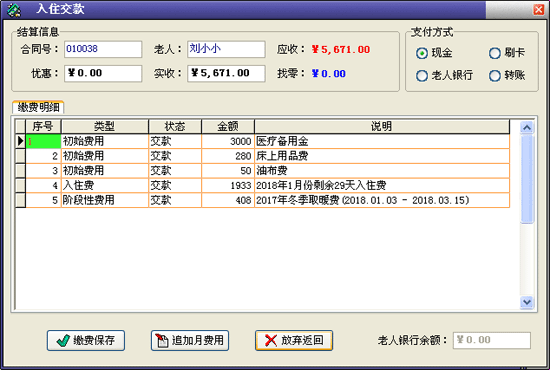The width and height of the screenshot is (550, 370).
Task: Click the 408 amount cell
Action: (228, 200)
